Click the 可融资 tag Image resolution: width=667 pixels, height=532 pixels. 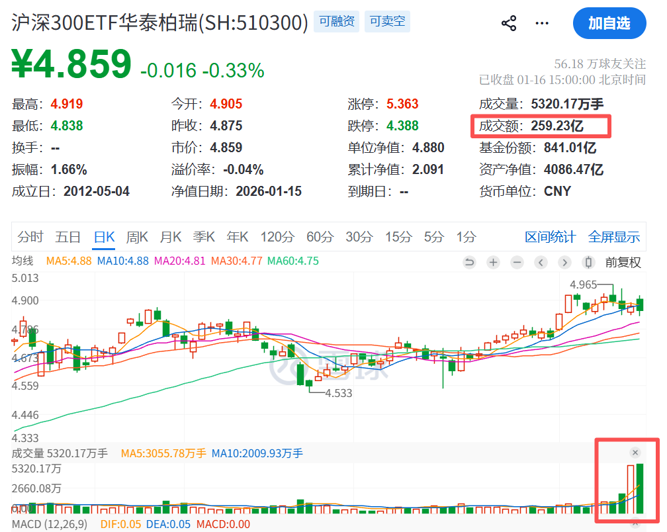click(335, 22)
